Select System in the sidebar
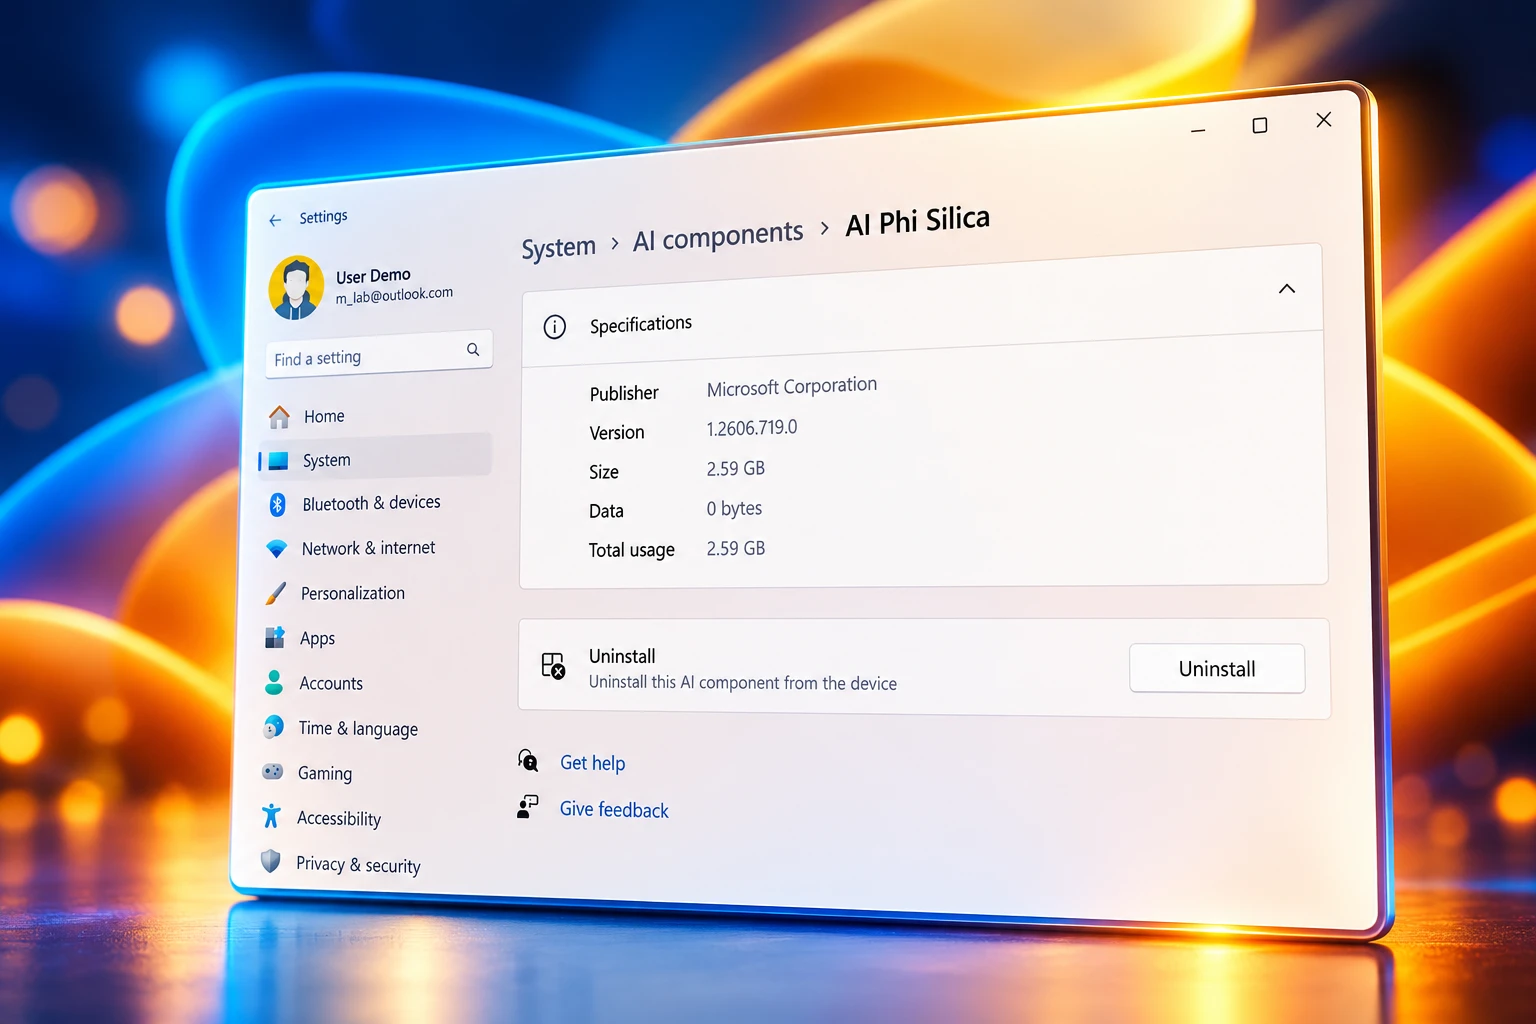Screen dimensions: 1536x1024 (375, 459)
